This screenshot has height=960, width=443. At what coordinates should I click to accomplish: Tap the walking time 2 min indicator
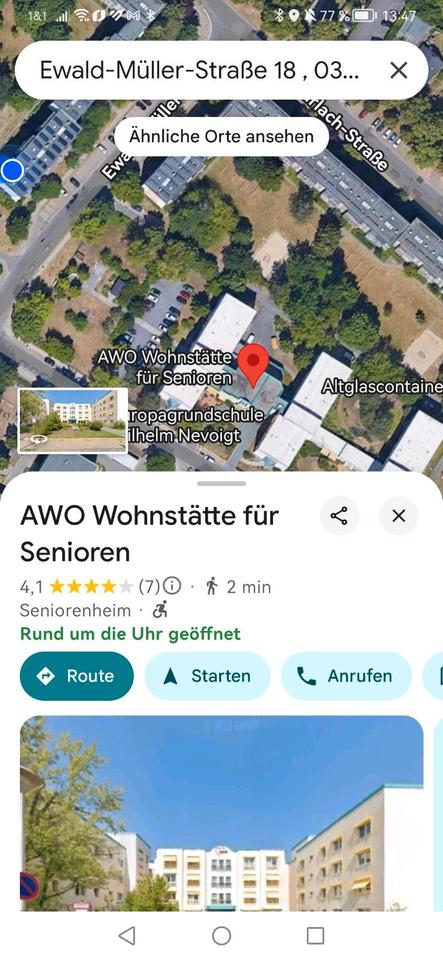[238, 587]
